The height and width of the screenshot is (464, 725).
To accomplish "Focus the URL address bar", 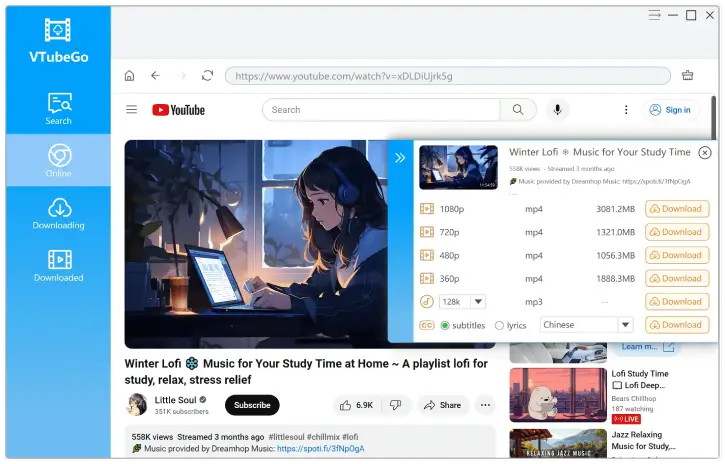I will click(448, 76).
